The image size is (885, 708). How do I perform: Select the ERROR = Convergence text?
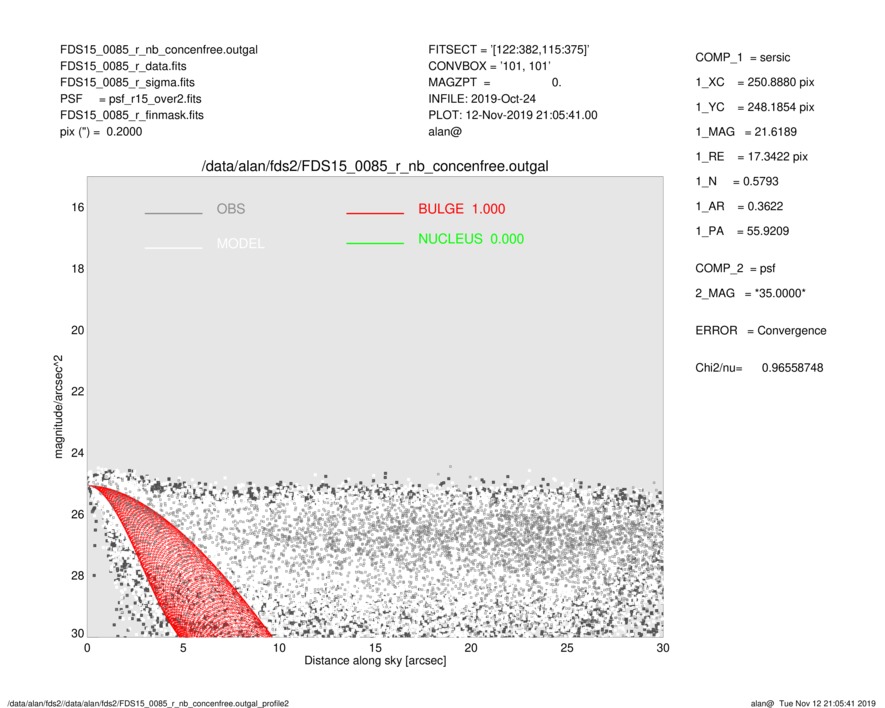click(x=760, y=331)
